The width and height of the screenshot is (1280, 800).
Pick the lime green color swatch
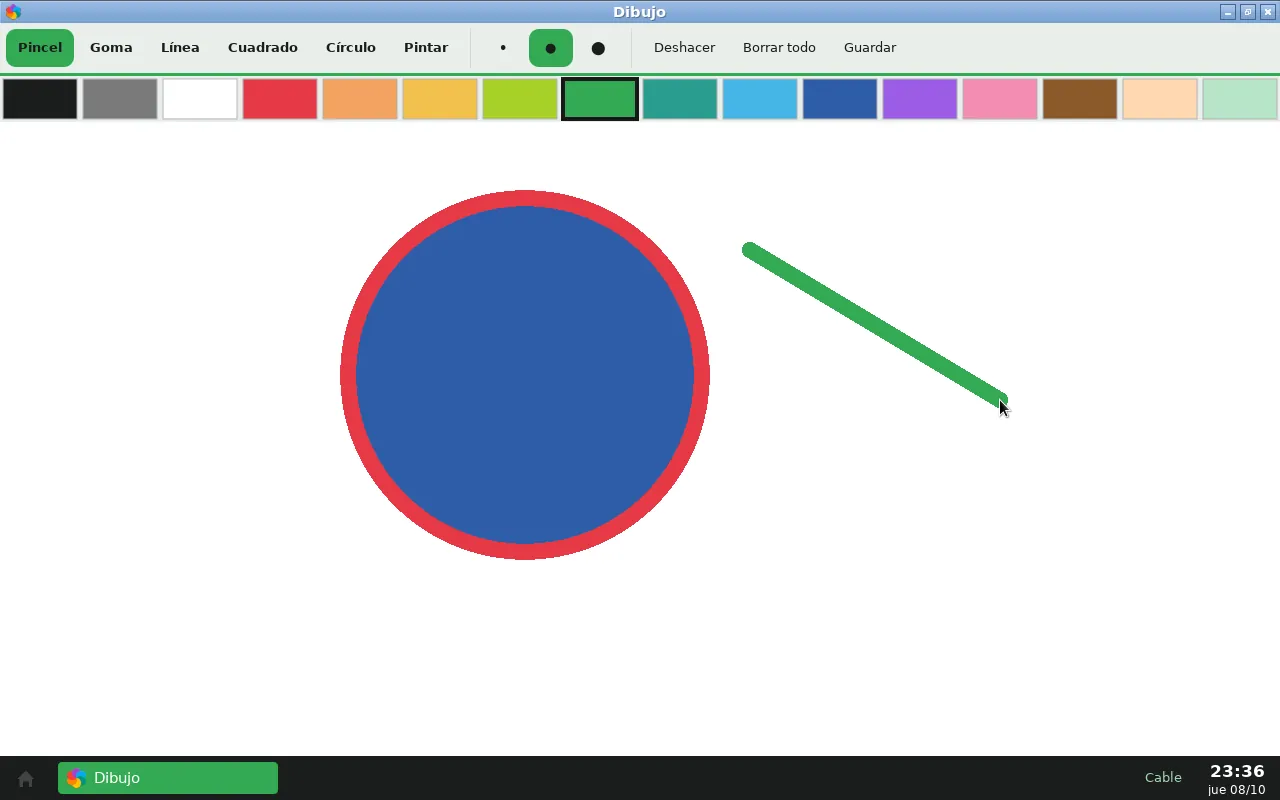520,99
